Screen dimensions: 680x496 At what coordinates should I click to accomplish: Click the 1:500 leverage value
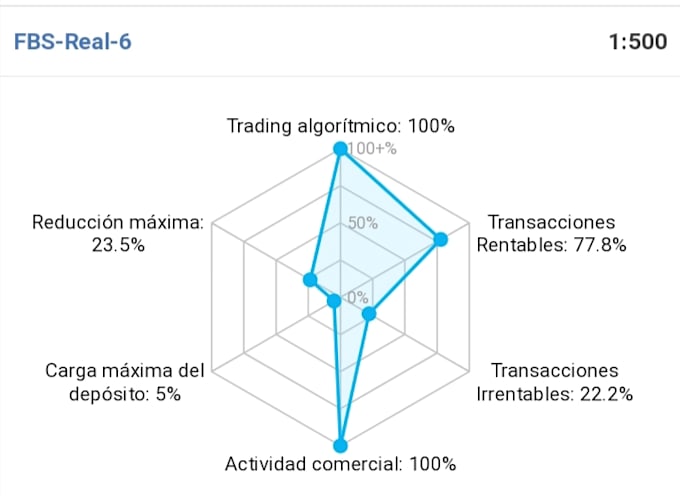tap(638, 42)
